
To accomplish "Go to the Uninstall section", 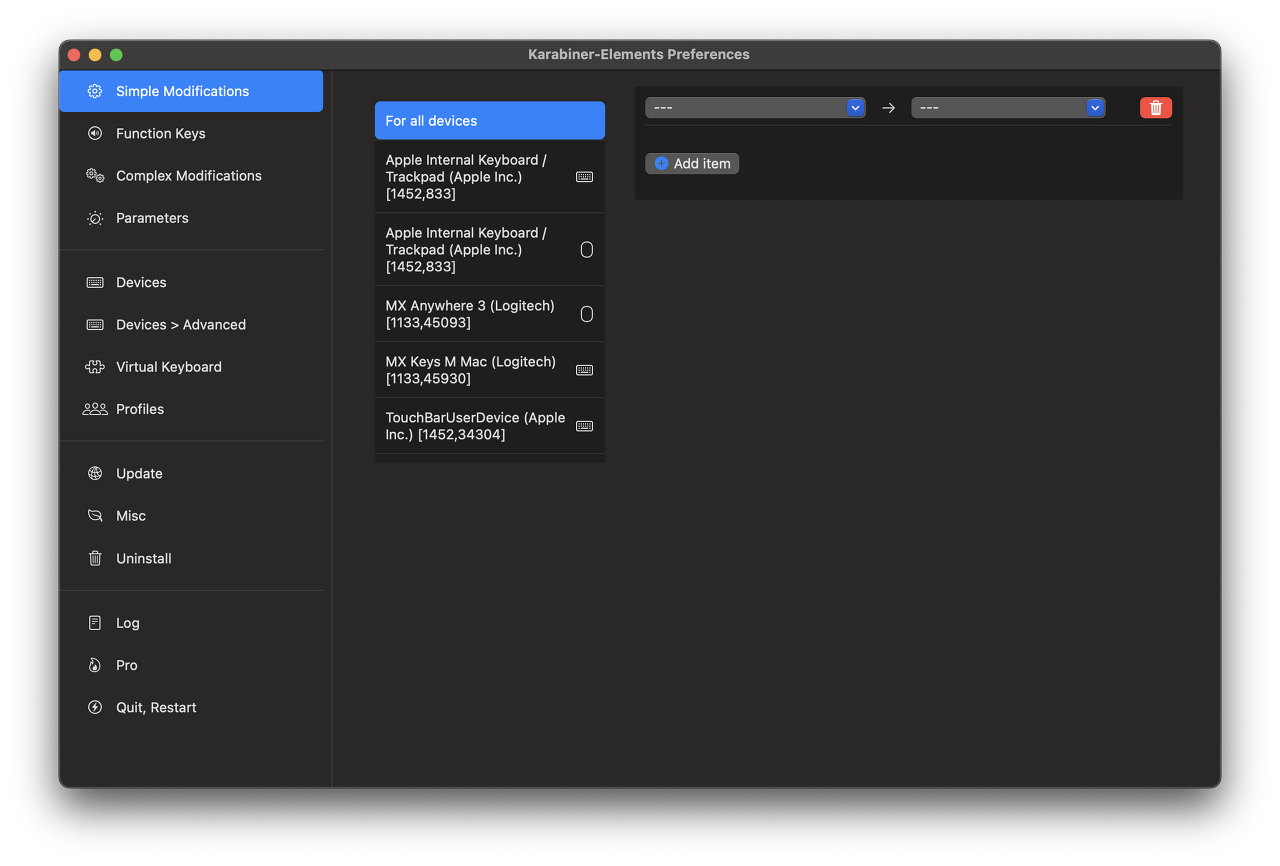I will coord(191,559).
